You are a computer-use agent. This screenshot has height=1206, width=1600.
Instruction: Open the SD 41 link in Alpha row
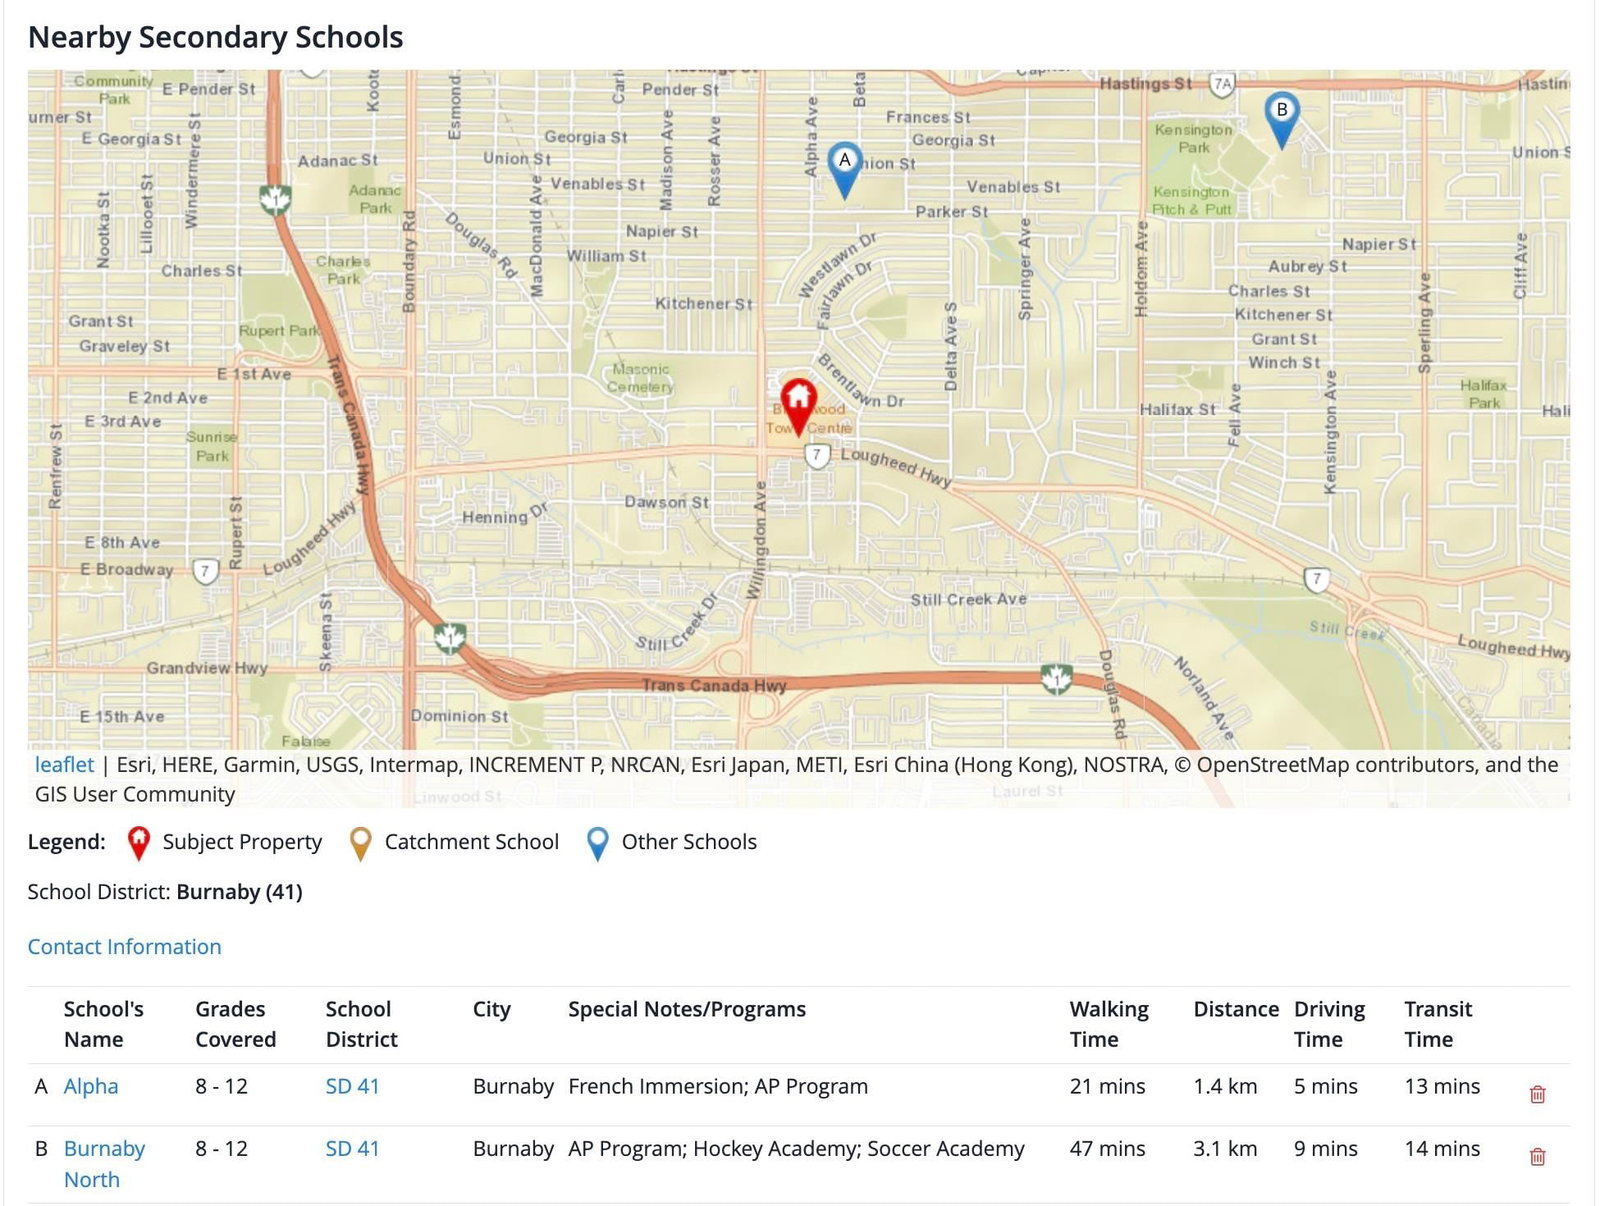(x=352, y=1086)
